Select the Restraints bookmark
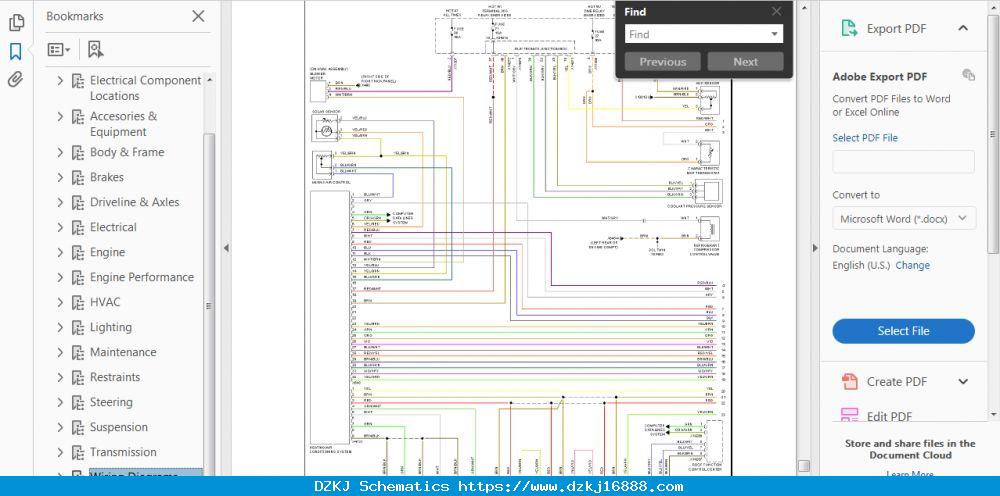The height and width of the screenshot is (496, 1000). click(115, 377)
